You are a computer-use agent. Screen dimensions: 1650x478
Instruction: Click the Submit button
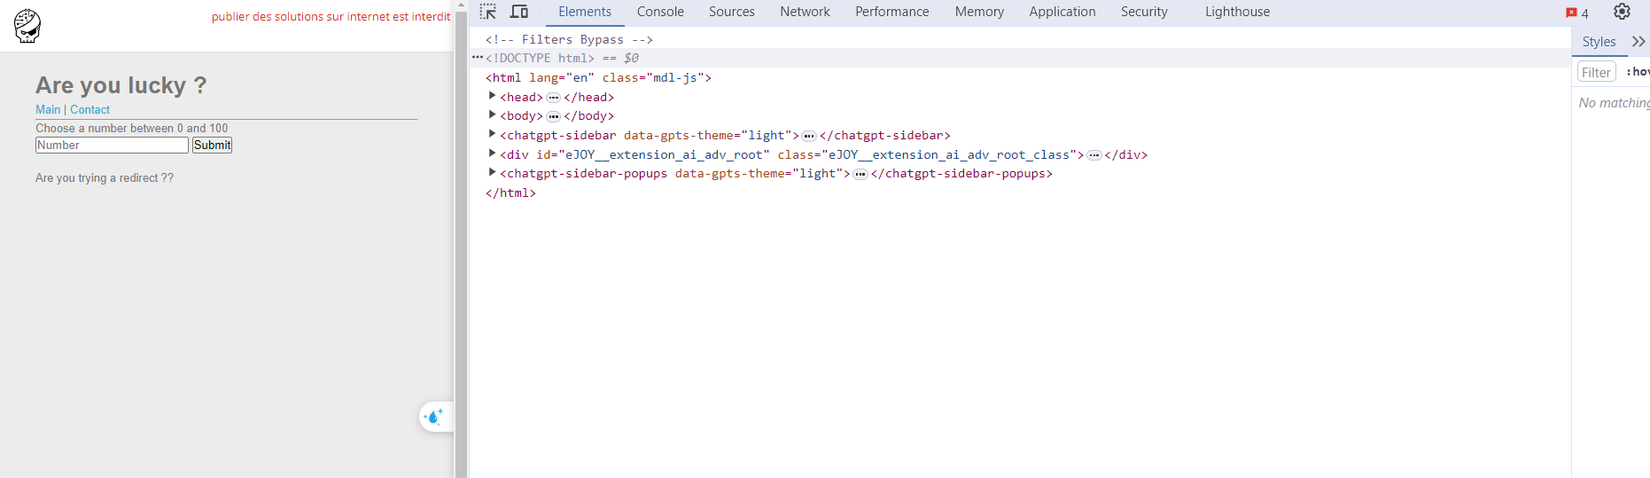pyautogui.click(x=212, y=145)
